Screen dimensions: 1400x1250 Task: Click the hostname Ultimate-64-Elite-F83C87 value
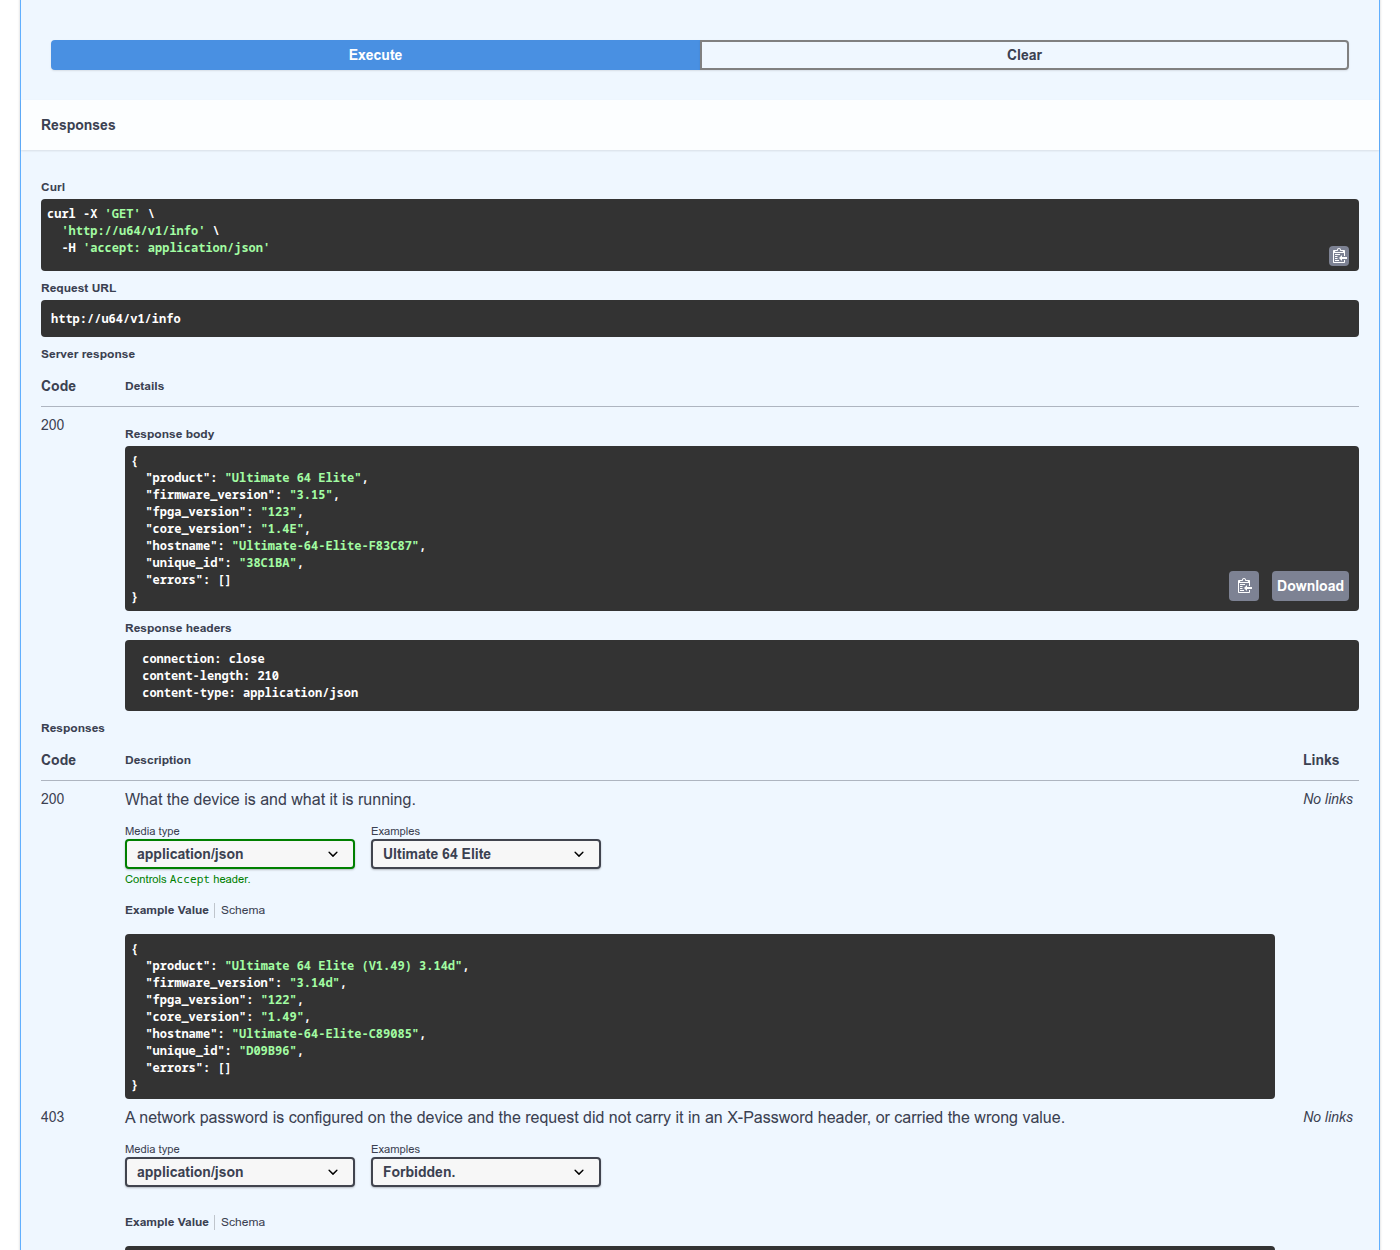coord(328,546)
